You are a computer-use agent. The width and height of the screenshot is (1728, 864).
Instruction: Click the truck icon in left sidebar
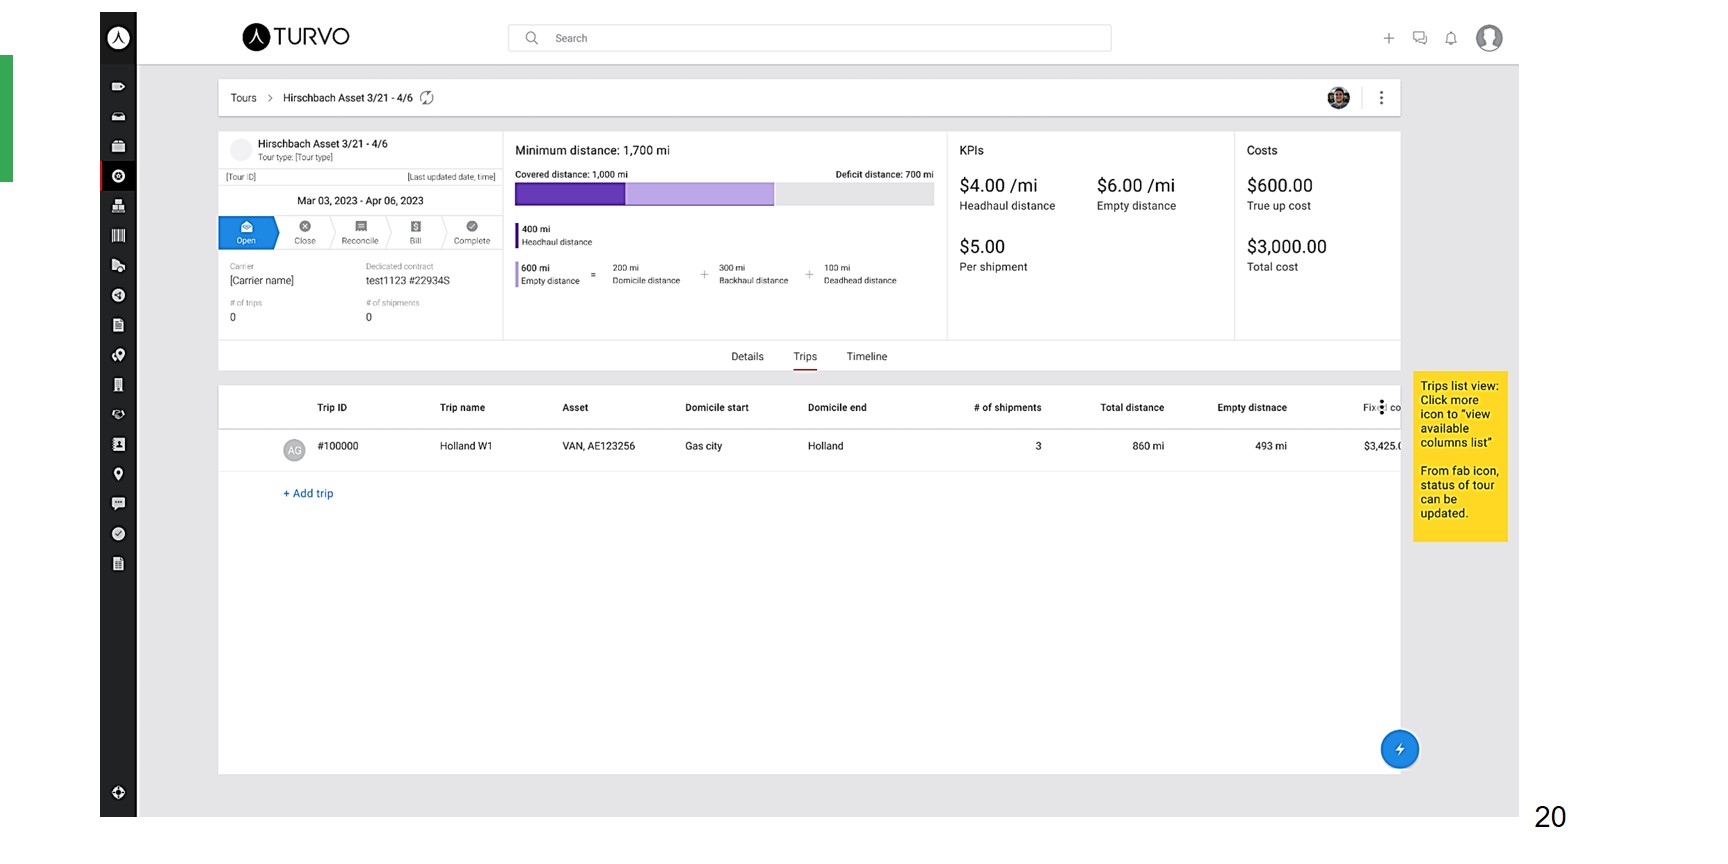(x=118, y=266)
